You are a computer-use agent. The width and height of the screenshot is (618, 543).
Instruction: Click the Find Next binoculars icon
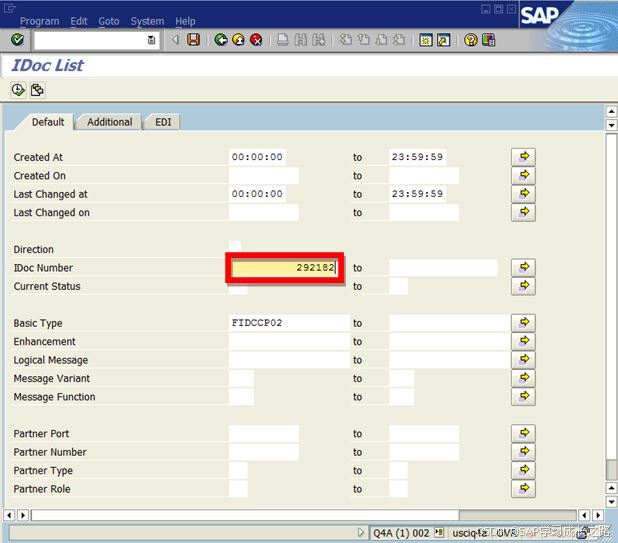coord(319,40)
